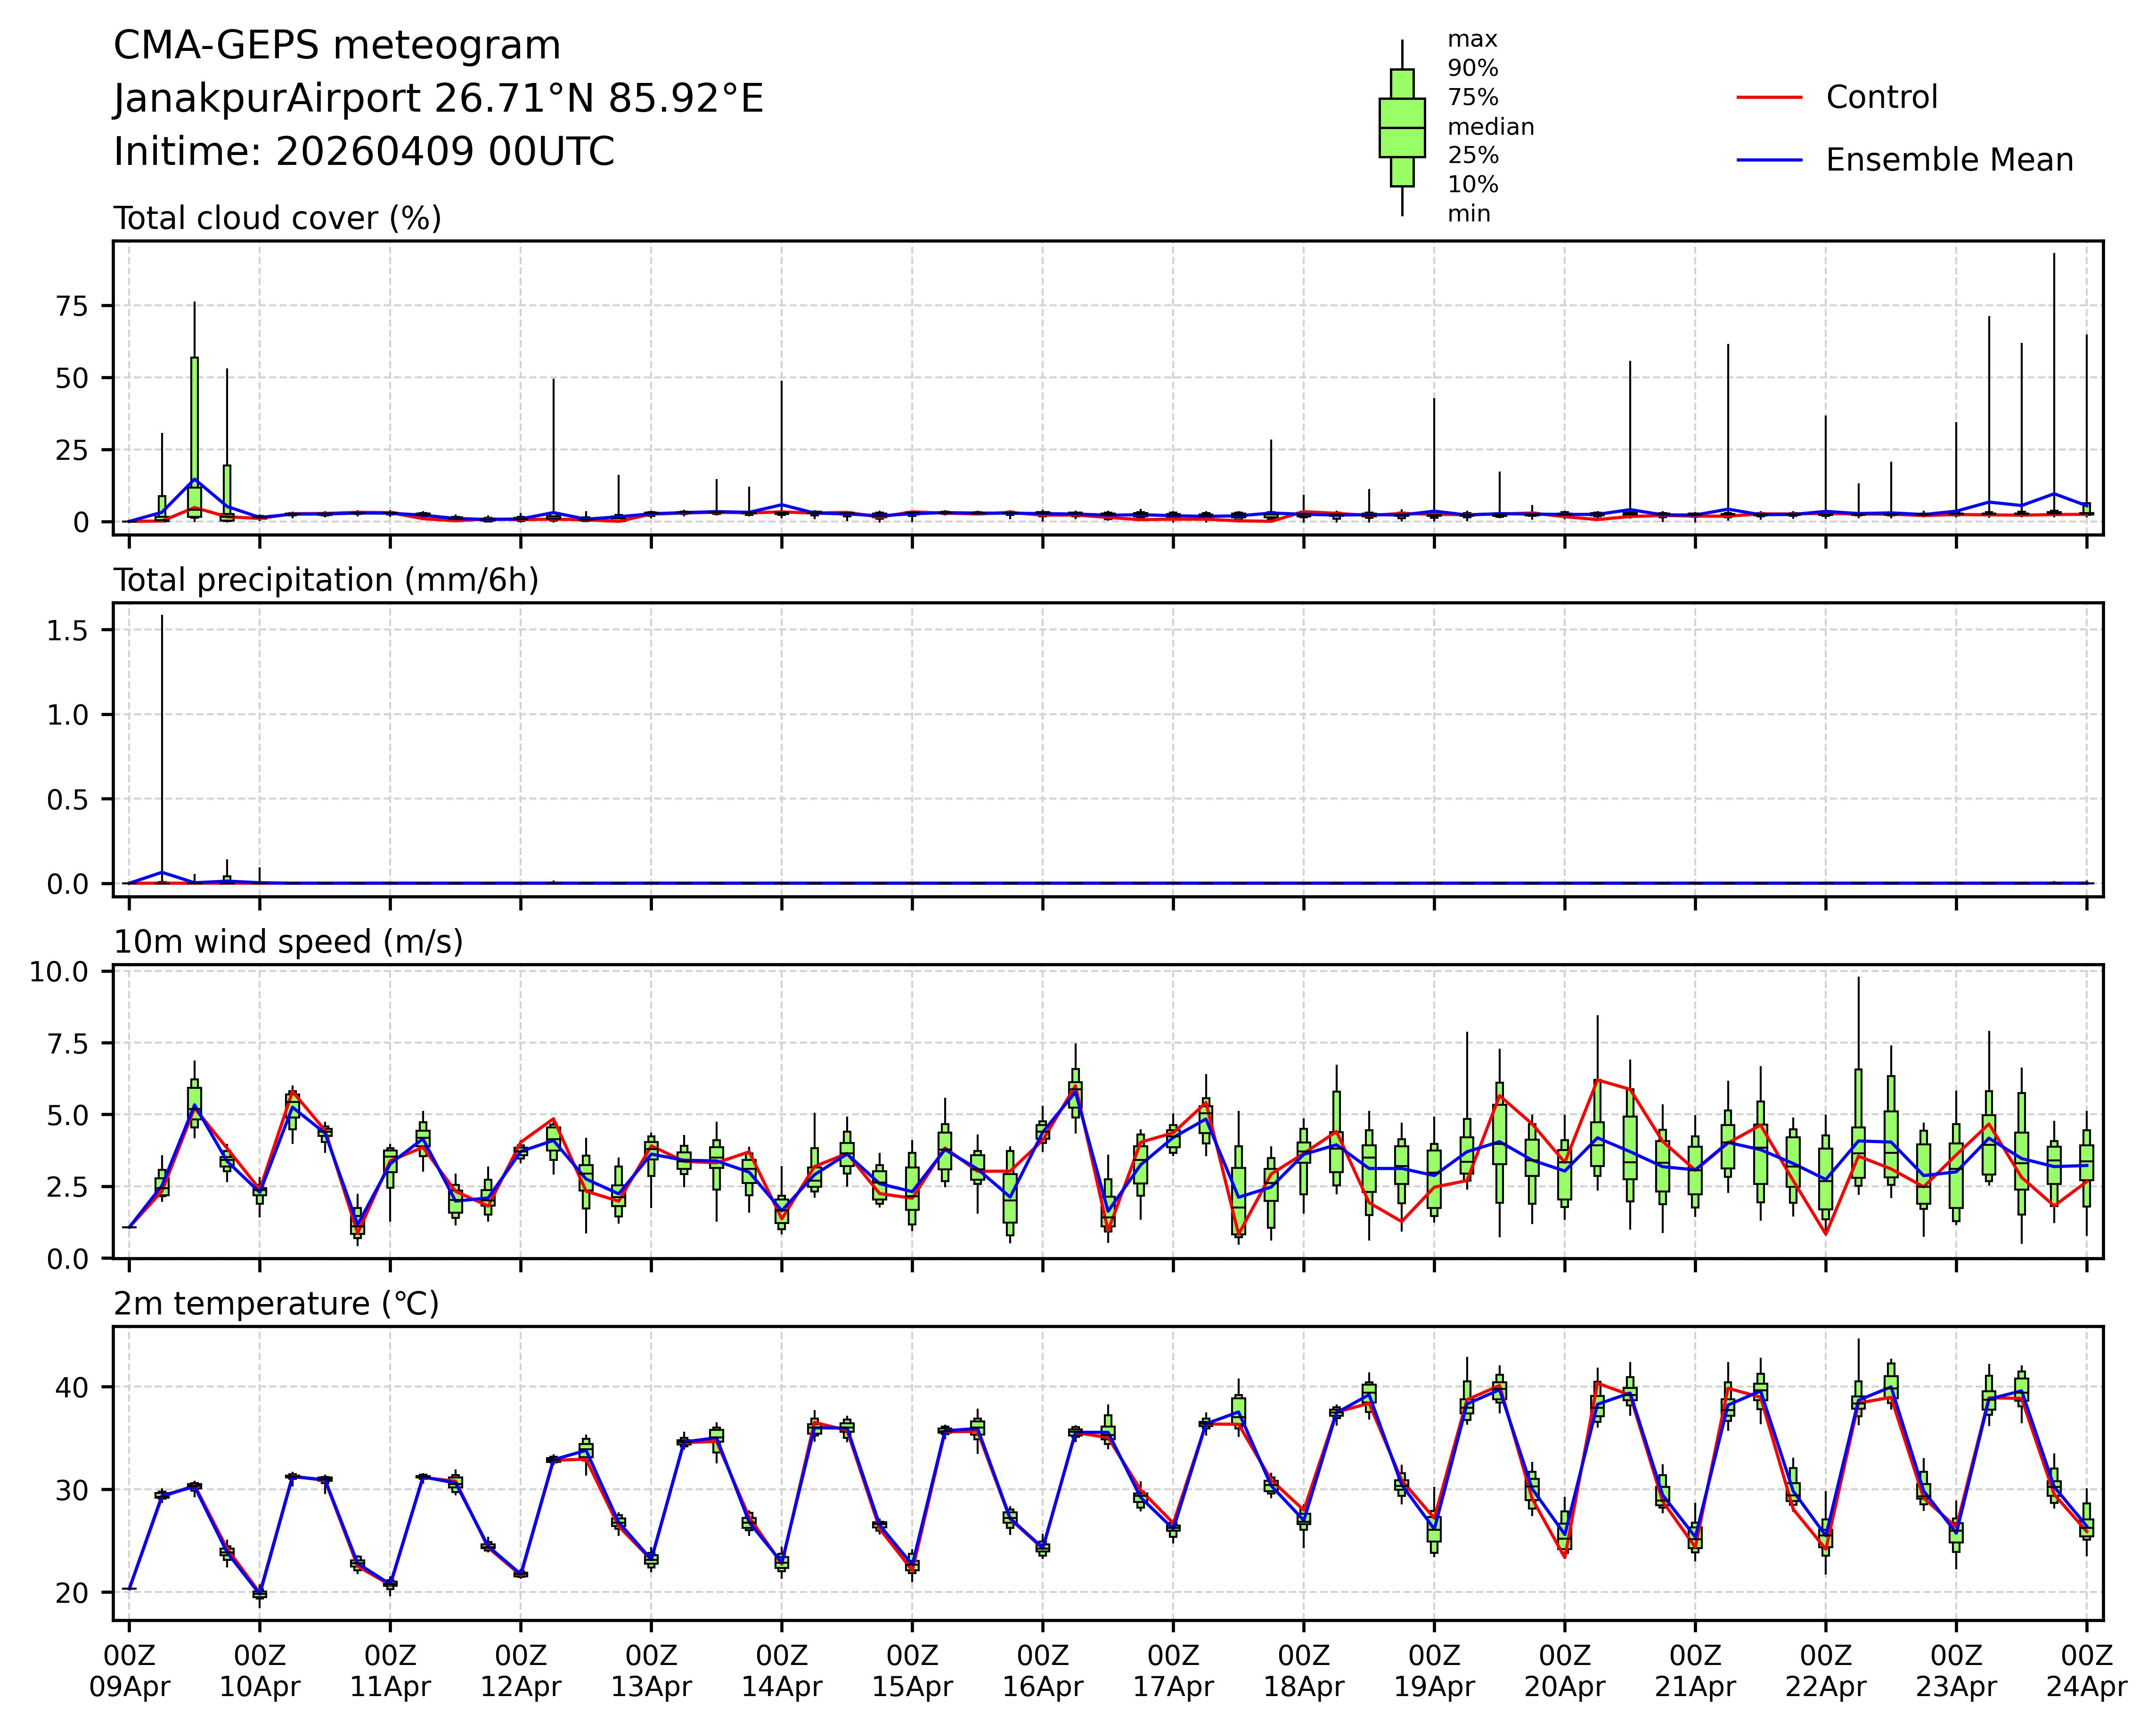Click the Total cloud cover panel title
The width and height of the screenshot is (2156, 1730).
pos(277,218)
